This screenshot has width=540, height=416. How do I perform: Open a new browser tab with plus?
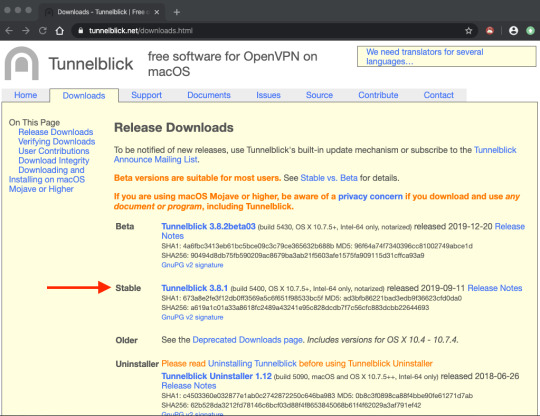coord(177,12)
